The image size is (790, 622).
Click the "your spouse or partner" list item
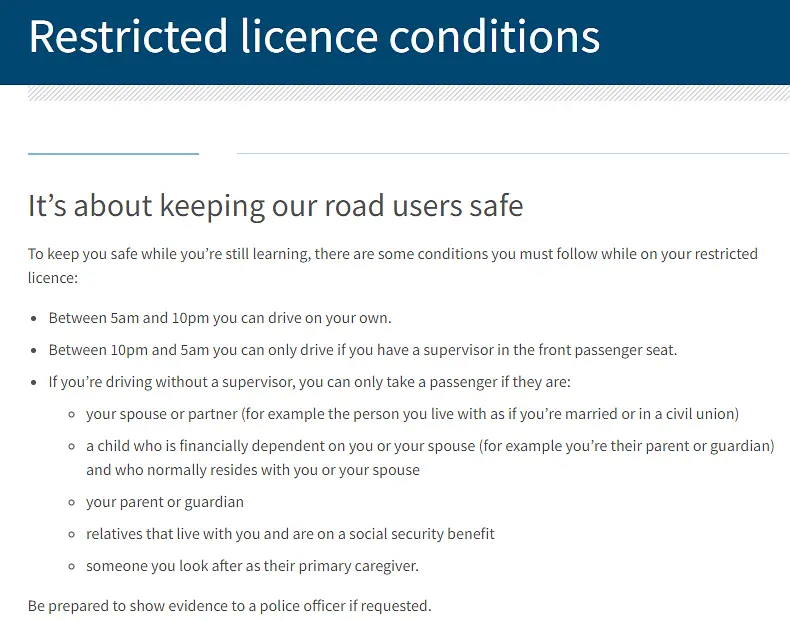point(412,414)
